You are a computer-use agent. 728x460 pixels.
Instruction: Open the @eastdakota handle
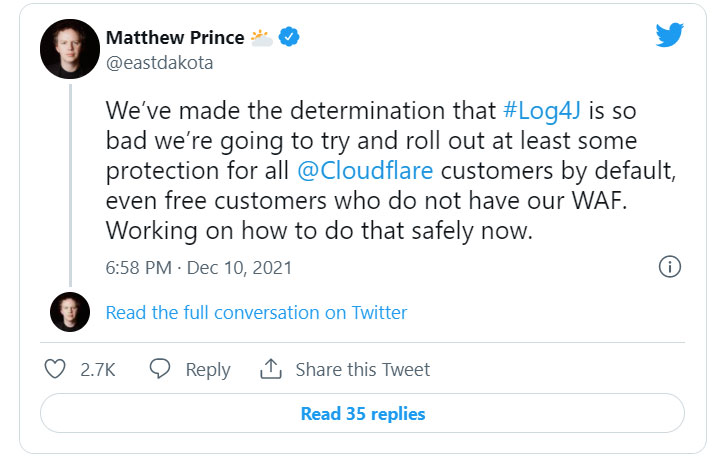(x=159, y=62)
